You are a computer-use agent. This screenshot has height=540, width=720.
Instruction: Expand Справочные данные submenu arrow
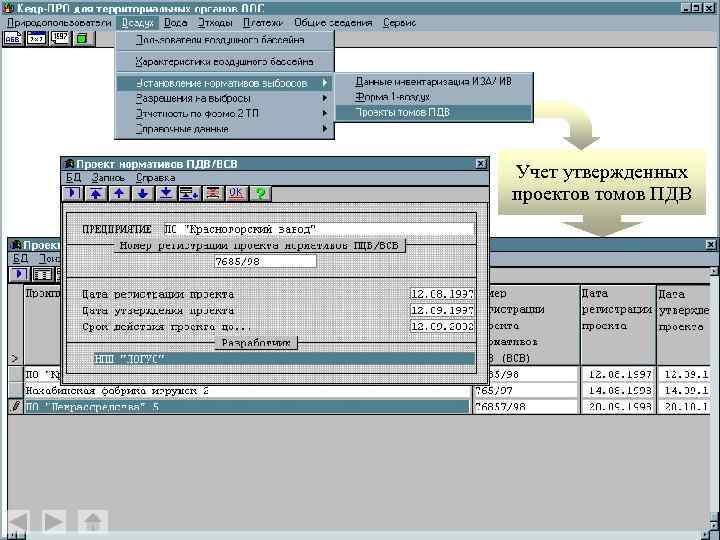(325, 129)
